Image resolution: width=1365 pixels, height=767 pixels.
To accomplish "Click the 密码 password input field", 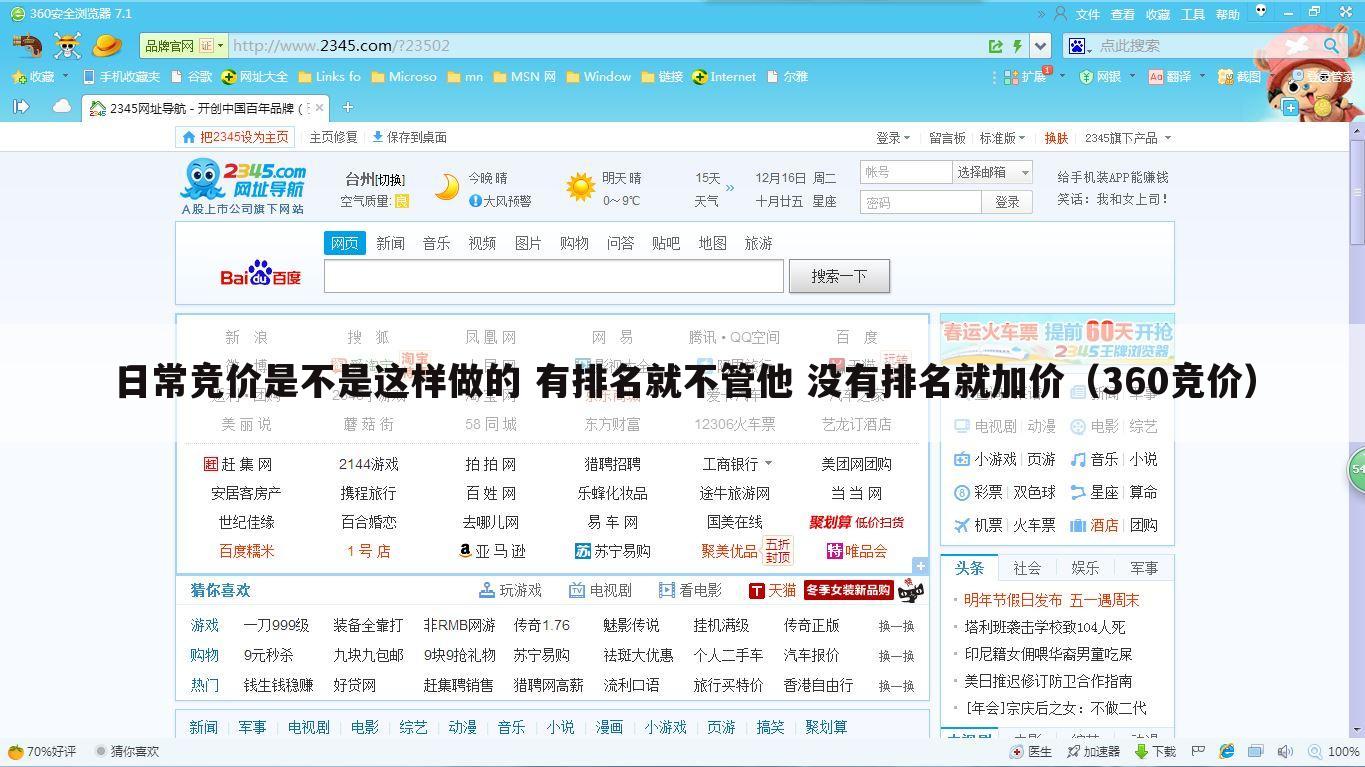I will pos(920,202).
